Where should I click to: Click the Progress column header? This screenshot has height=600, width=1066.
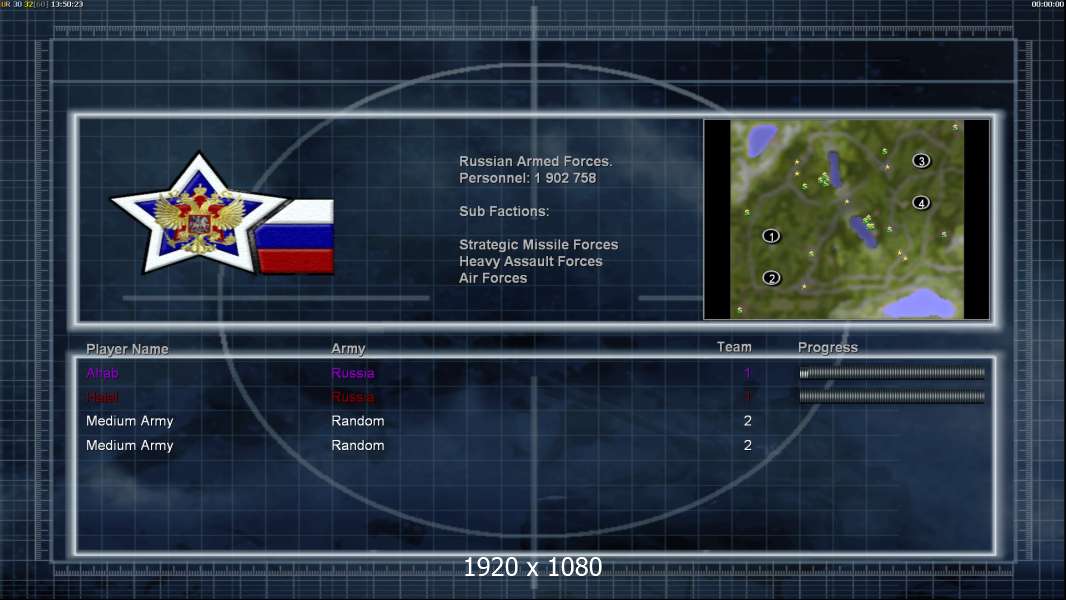[827, 347]
